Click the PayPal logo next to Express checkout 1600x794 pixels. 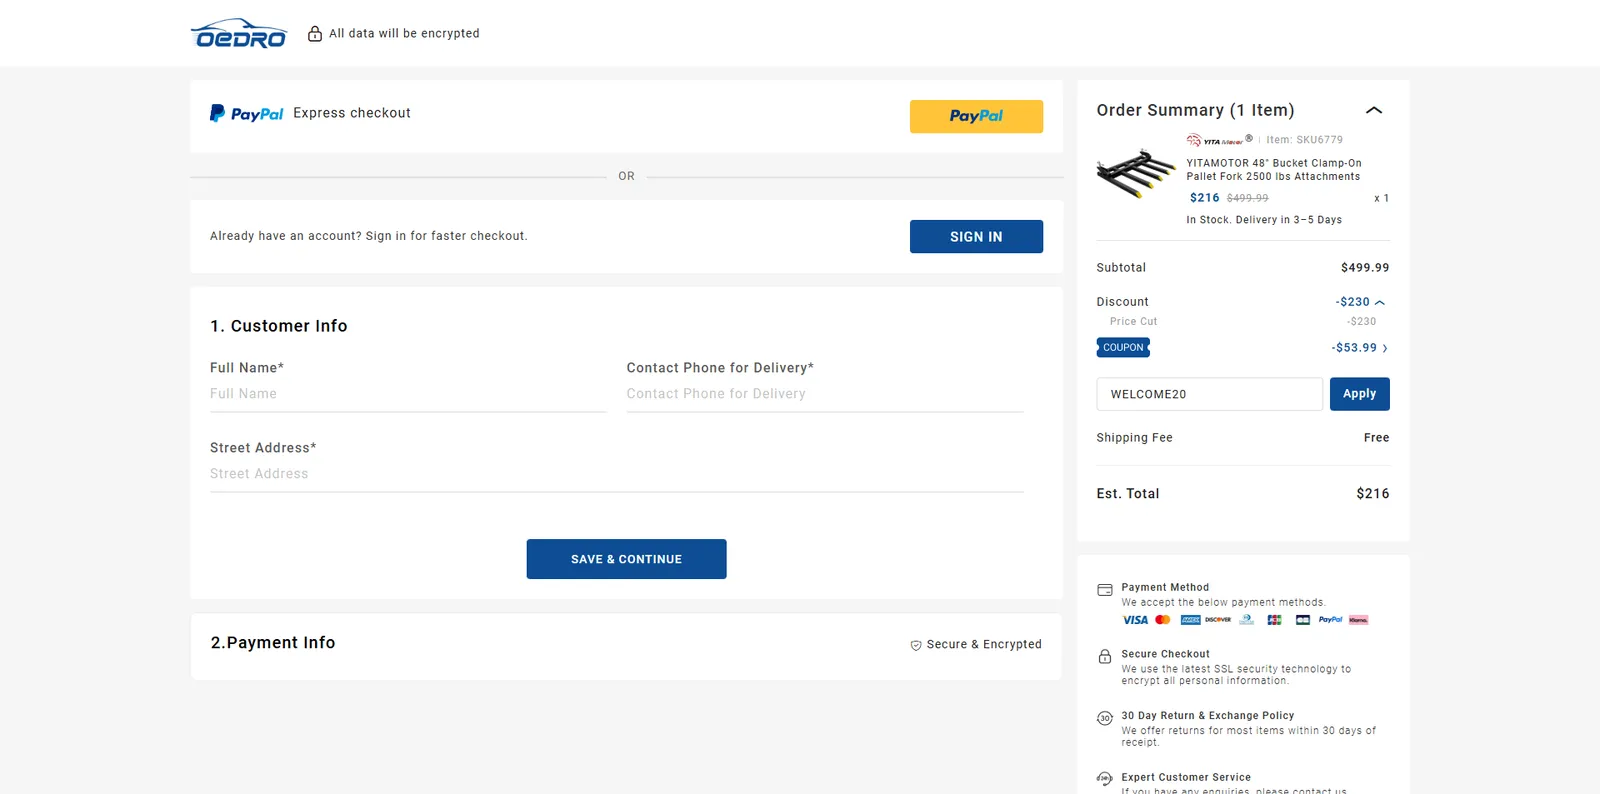click(246, 114)
